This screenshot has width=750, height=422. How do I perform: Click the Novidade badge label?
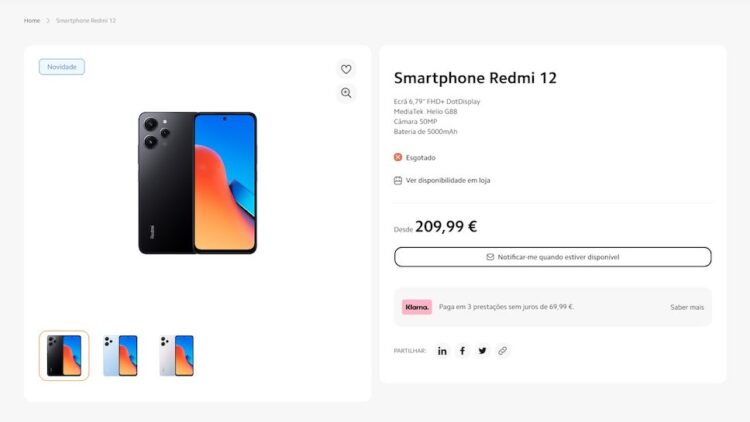click(62, 67)
